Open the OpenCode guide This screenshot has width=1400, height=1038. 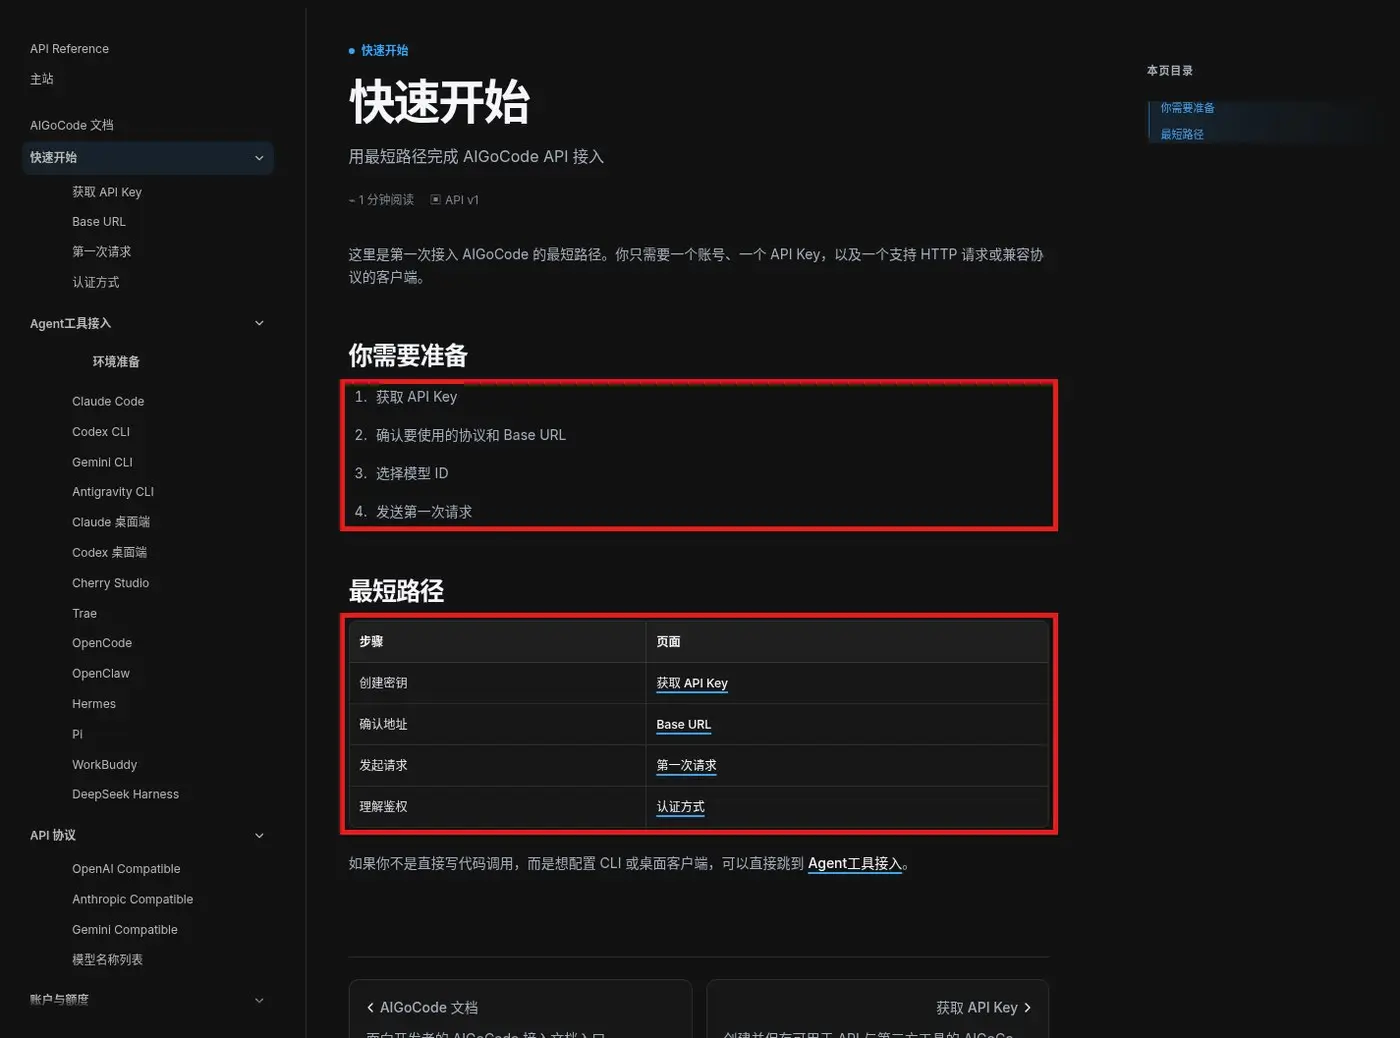[x=102, y=643]
